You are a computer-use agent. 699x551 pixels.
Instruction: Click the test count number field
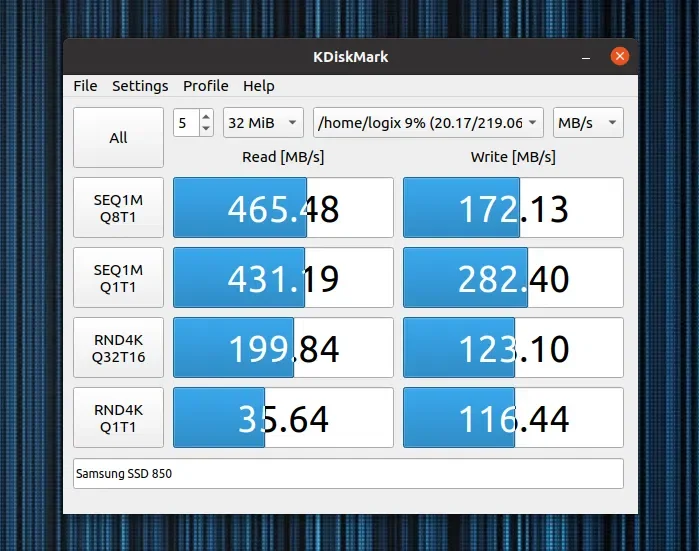click(186, 123)
